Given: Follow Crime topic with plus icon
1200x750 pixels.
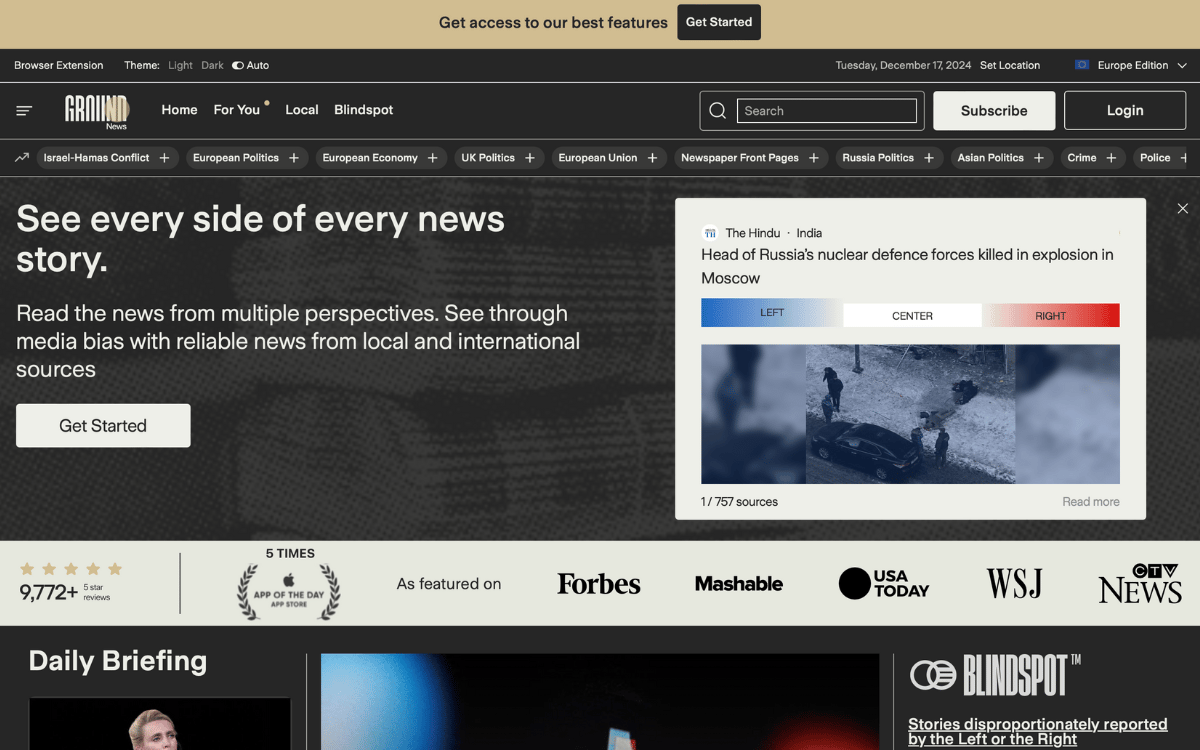Looking at the screenshot, I should pos(1111,158).
